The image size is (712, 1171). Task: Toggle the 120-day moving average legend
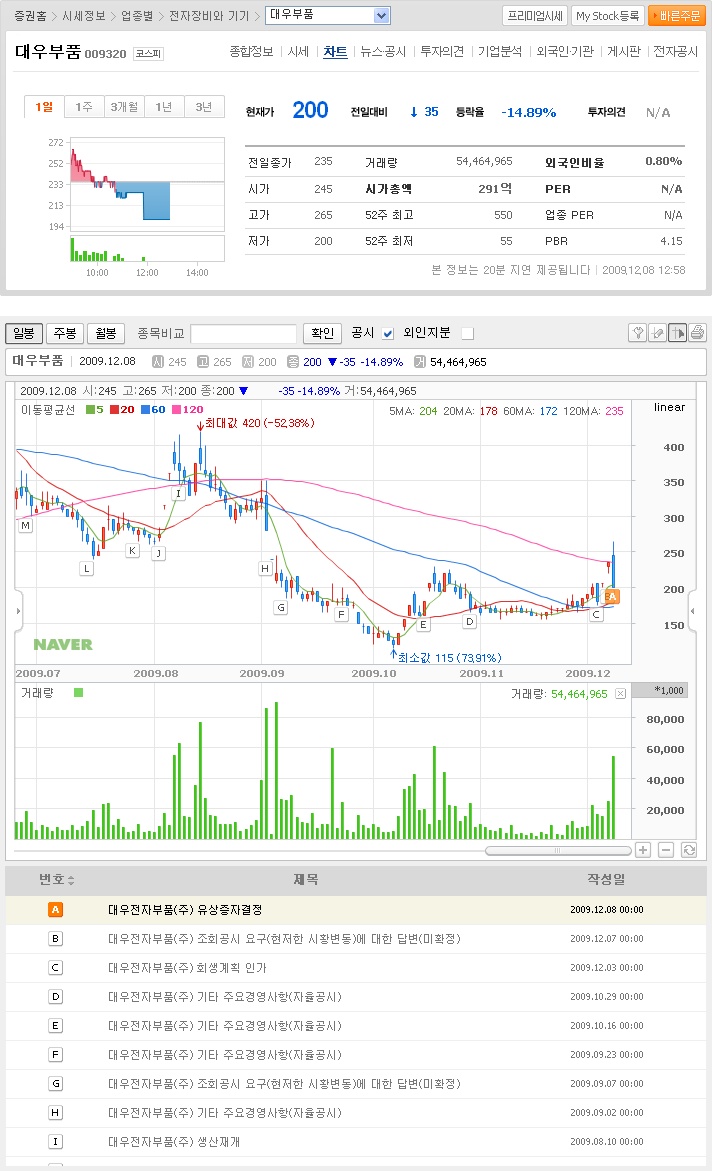point(188,409)
